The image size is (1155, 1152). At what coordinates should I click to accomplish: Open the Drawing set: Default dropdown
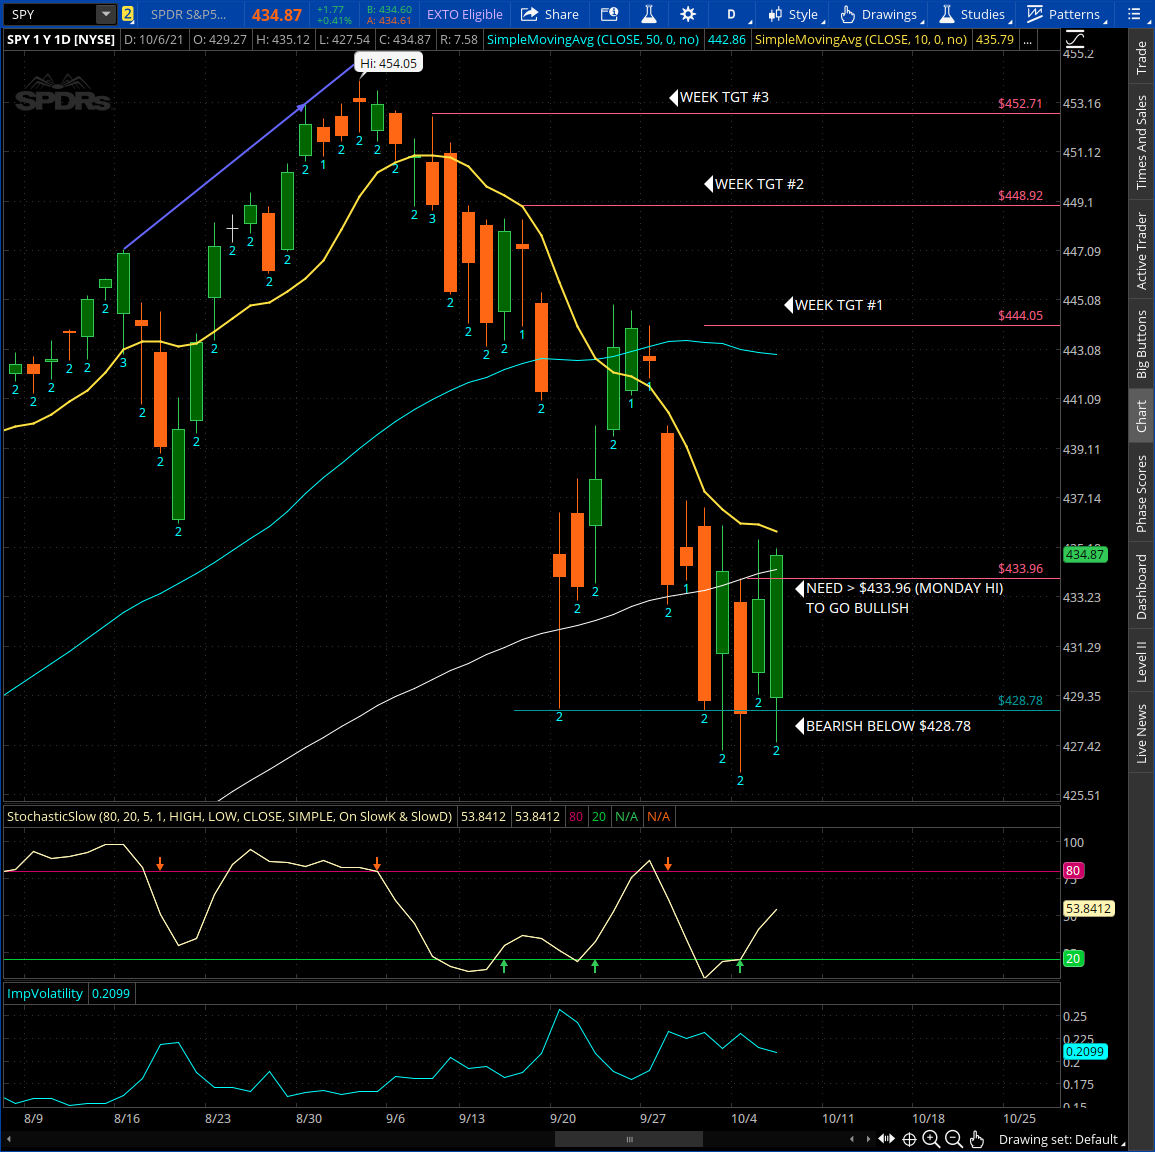coord(1061,1139)
